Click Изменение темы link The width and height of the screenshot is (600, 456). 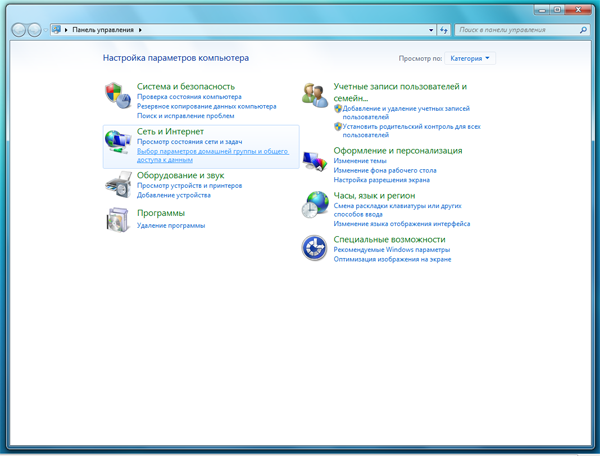[x=360, y=161]
